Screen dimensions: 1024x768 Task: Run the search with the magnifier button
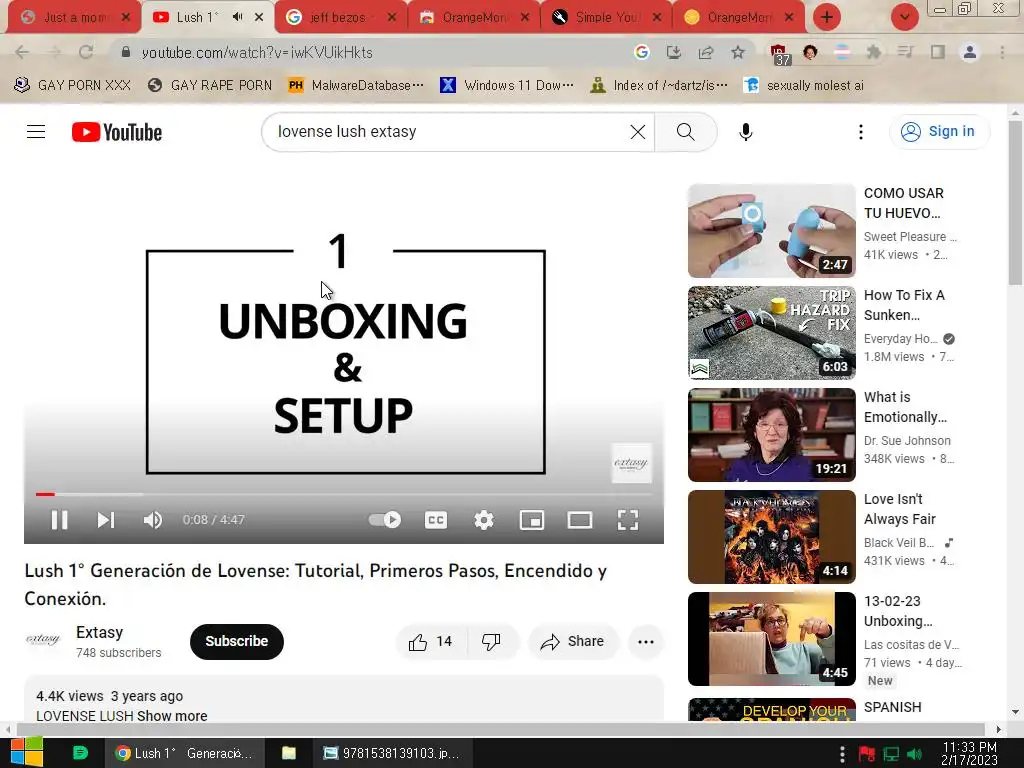point(686,132)
